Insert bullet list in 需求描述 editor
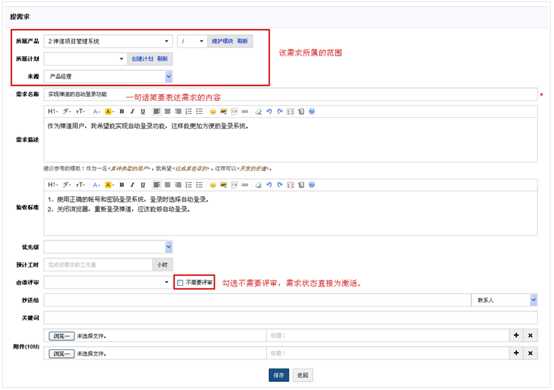 click(x=200, y=111)
